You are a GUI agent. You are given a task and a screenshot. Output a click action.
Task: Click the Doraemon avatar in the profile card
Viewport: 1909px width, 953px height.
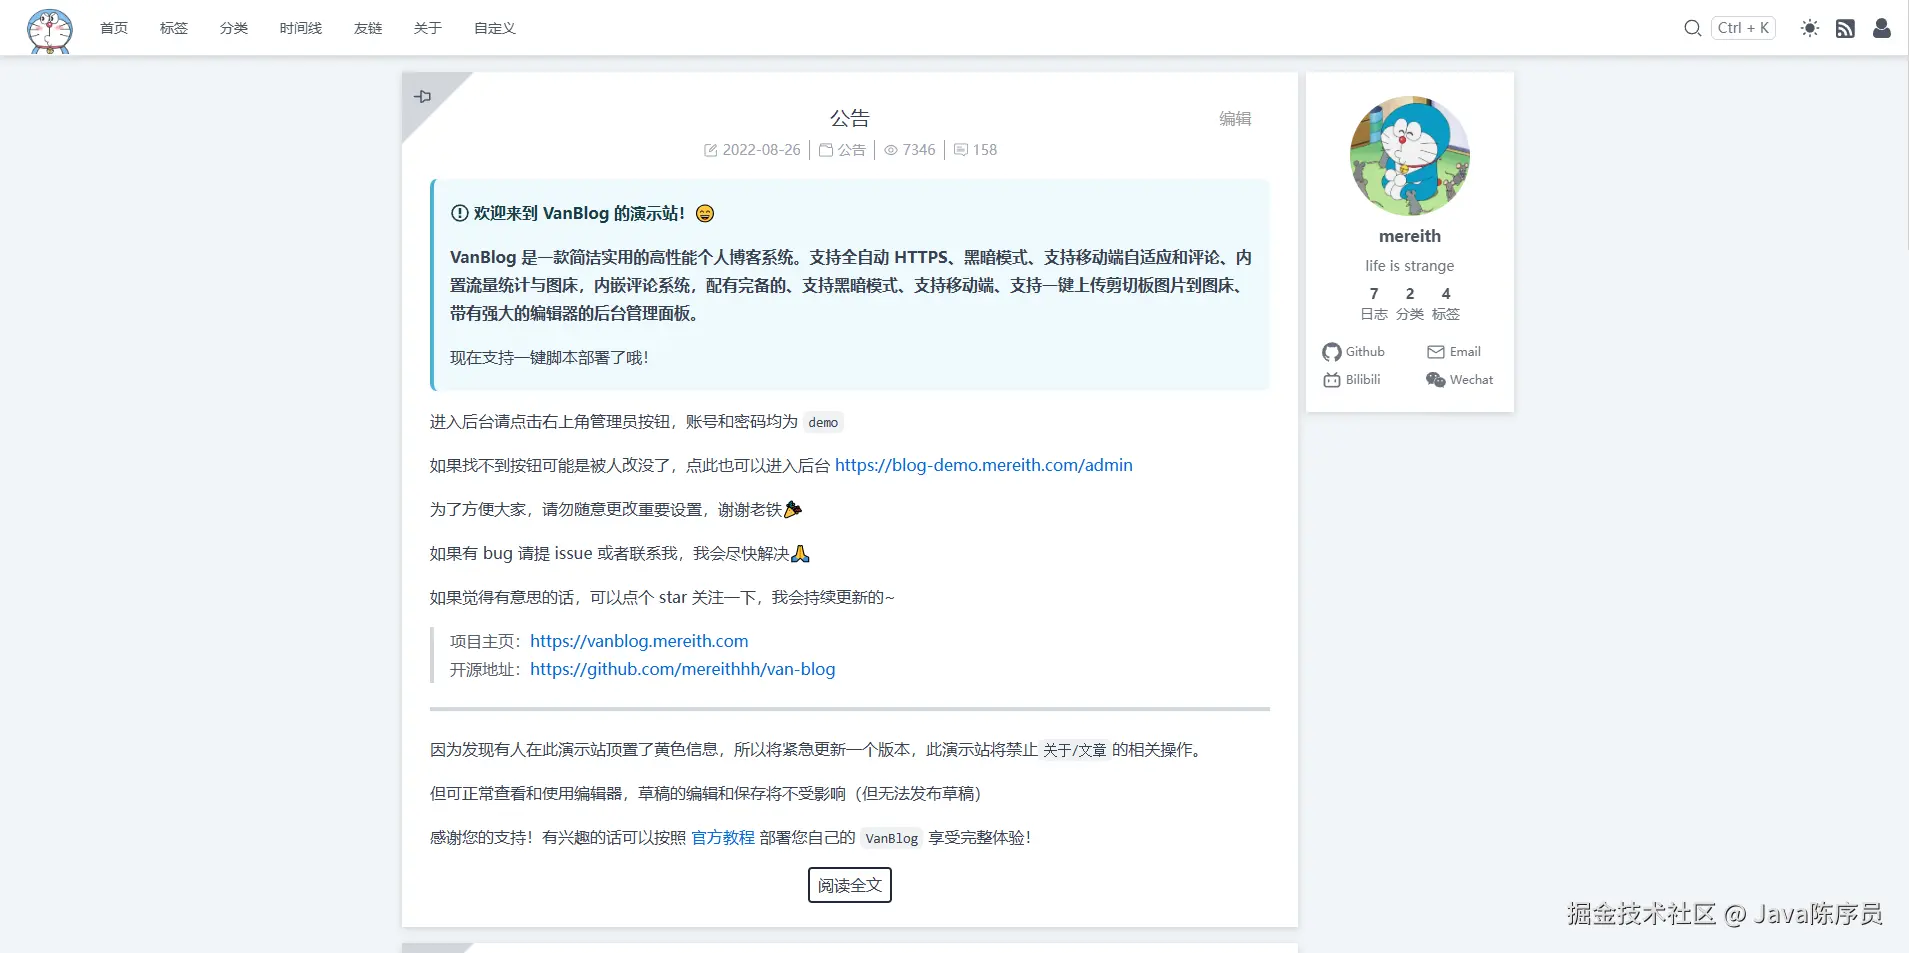pyautogui.click(x=1410, y=156)
